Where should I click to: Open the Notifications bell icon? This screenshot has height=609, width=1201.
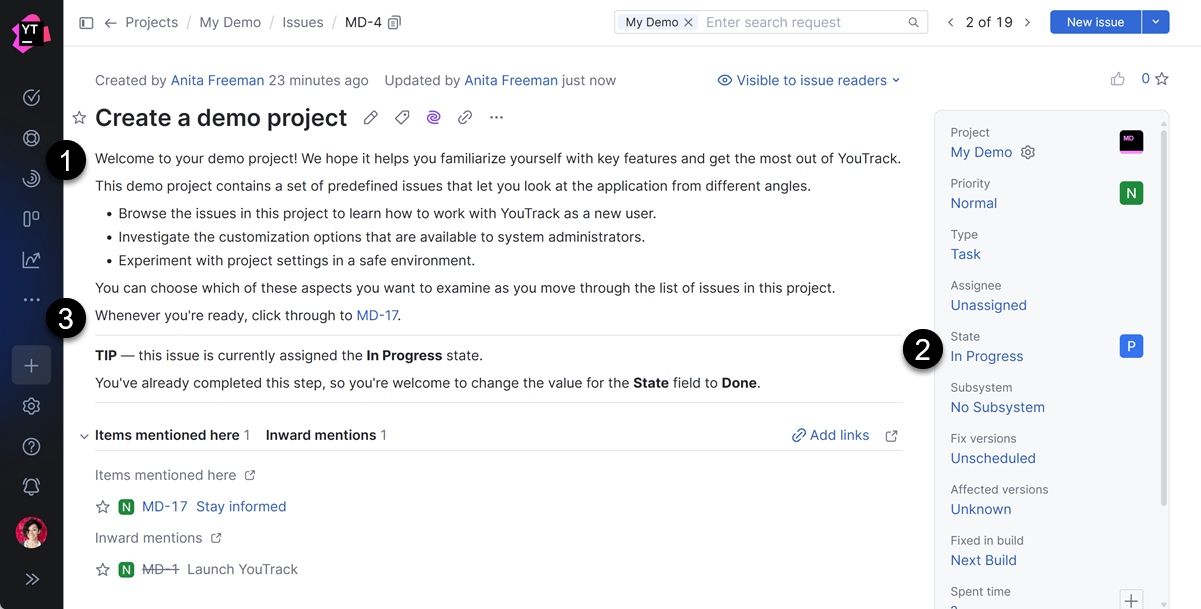pos(31,486)
